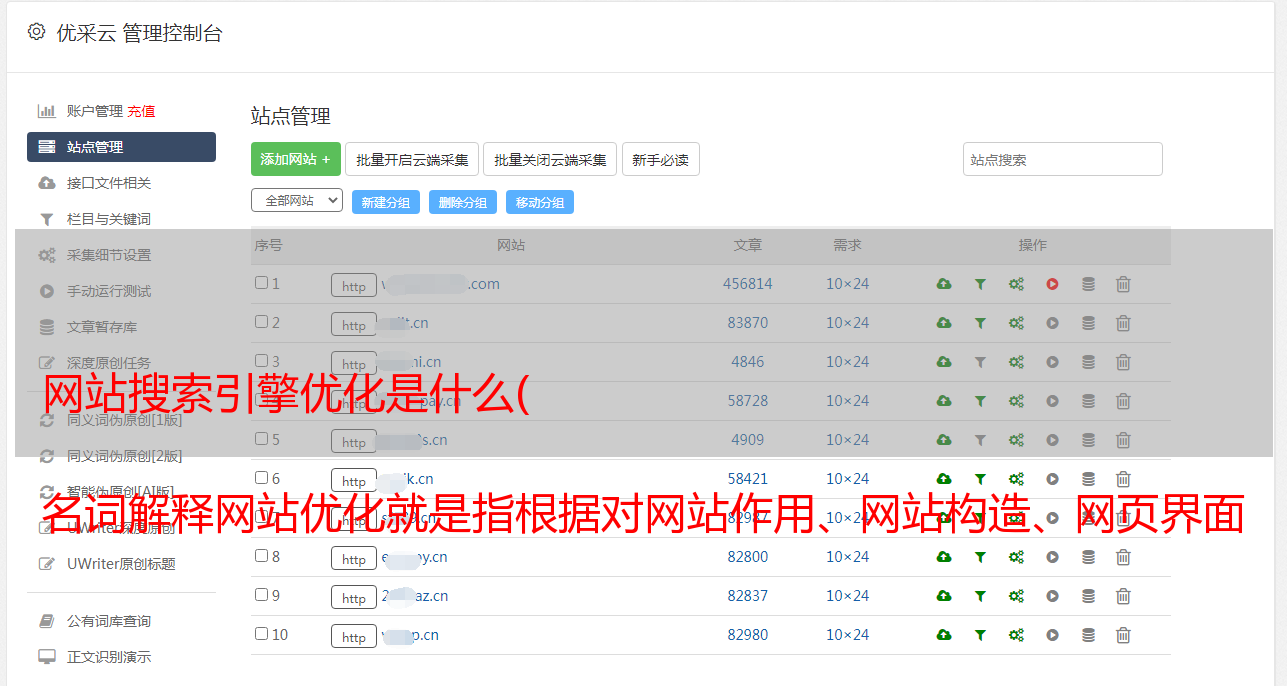Open UWriter原创标题 in the sidebar
Image resolution: width=1287 pixels, height=686 pixels.
coord(121,564)
